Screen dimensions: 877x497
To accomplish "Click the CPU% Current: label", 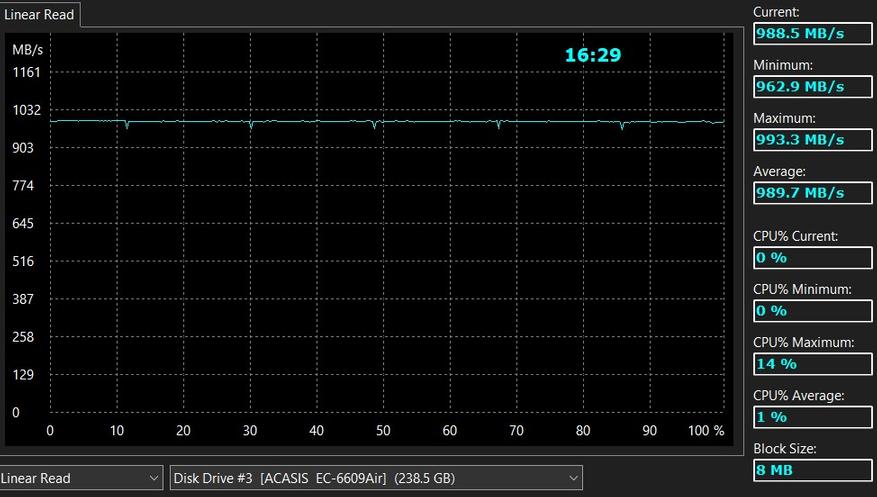I will tap(795, 236).
